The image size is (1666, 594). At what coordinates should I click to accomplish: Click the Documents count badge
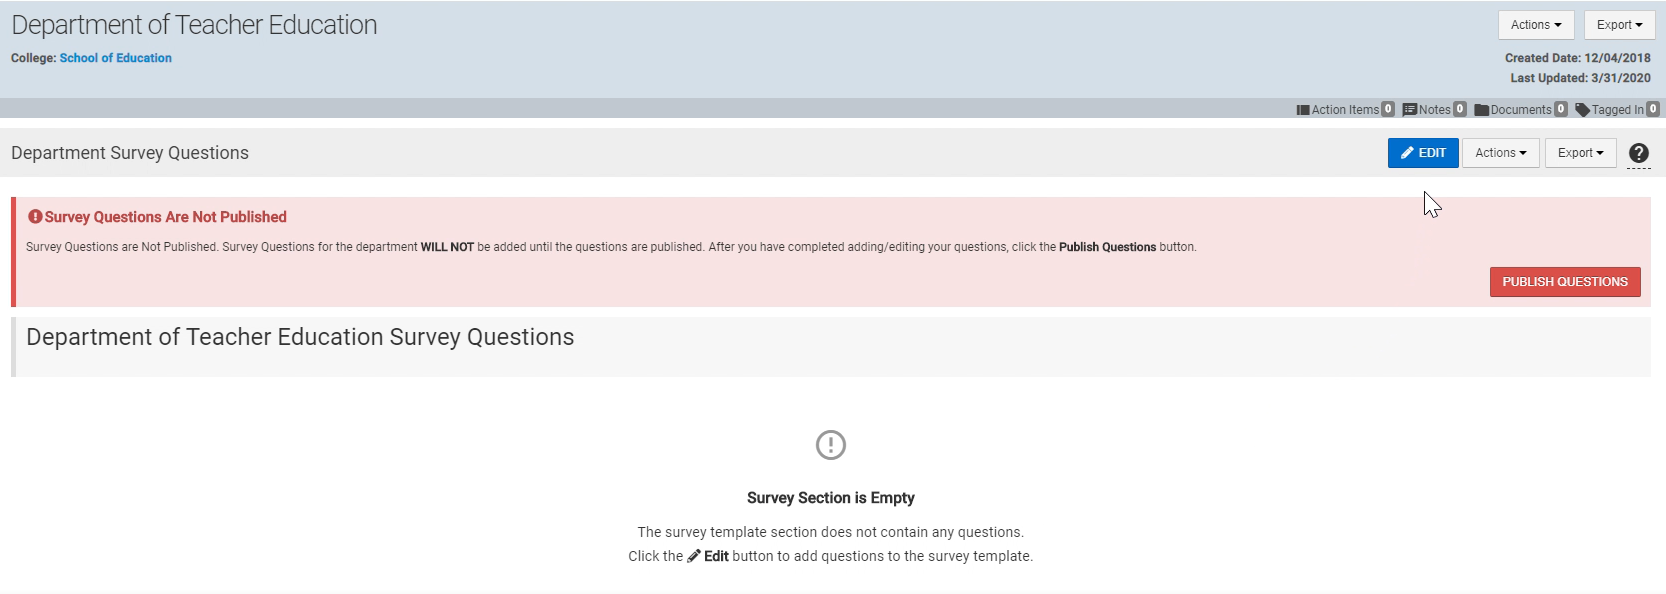[1561, 109]
